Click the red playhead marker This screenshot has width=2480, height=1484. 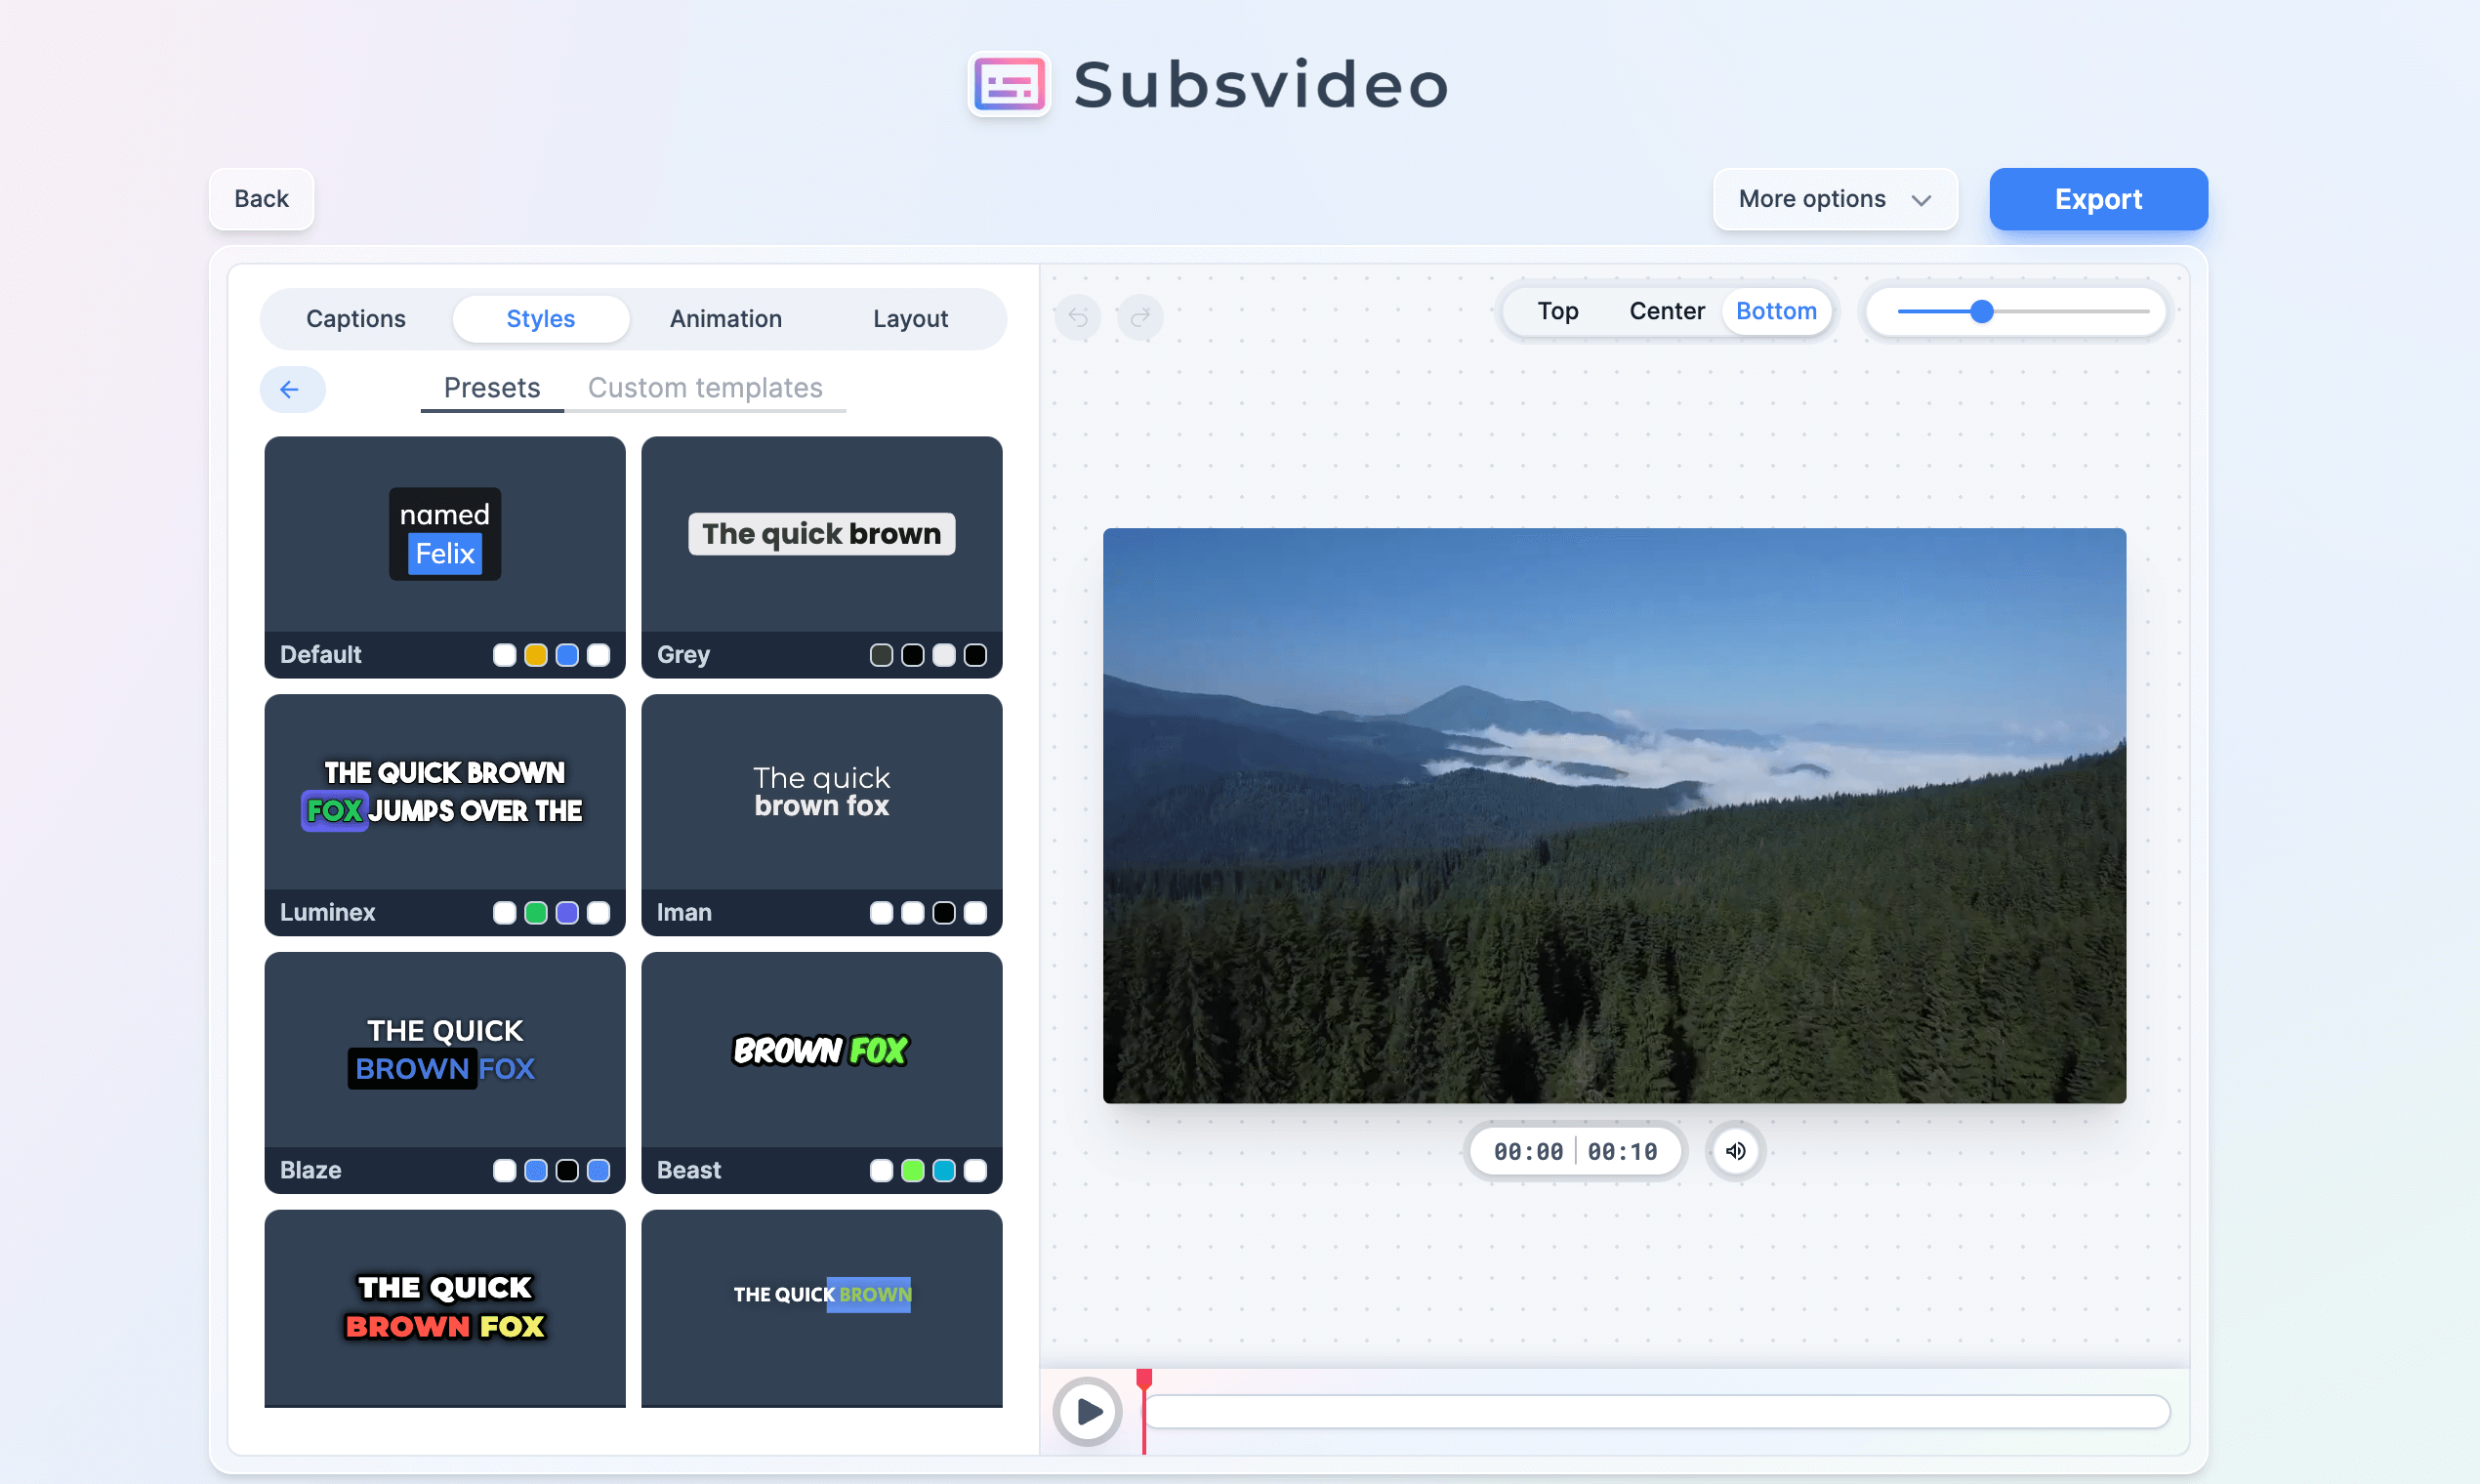tap(1144, 1380)
